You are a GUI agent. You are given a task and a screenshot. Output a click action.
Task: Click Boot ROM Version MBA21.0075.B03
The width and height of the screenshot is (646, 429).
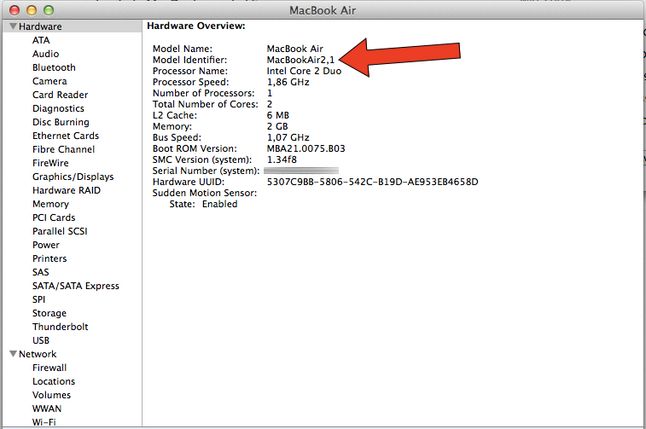coord(306,148)
